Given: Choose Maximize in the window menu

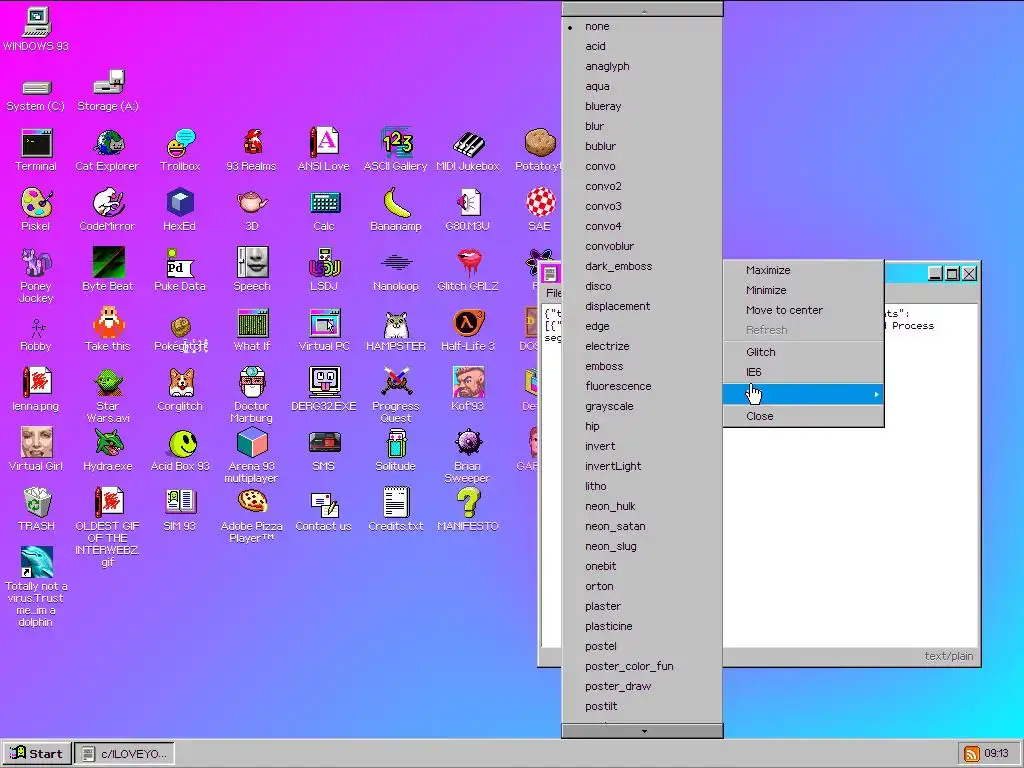Looking at the screenshot, I should click(803, 270).
